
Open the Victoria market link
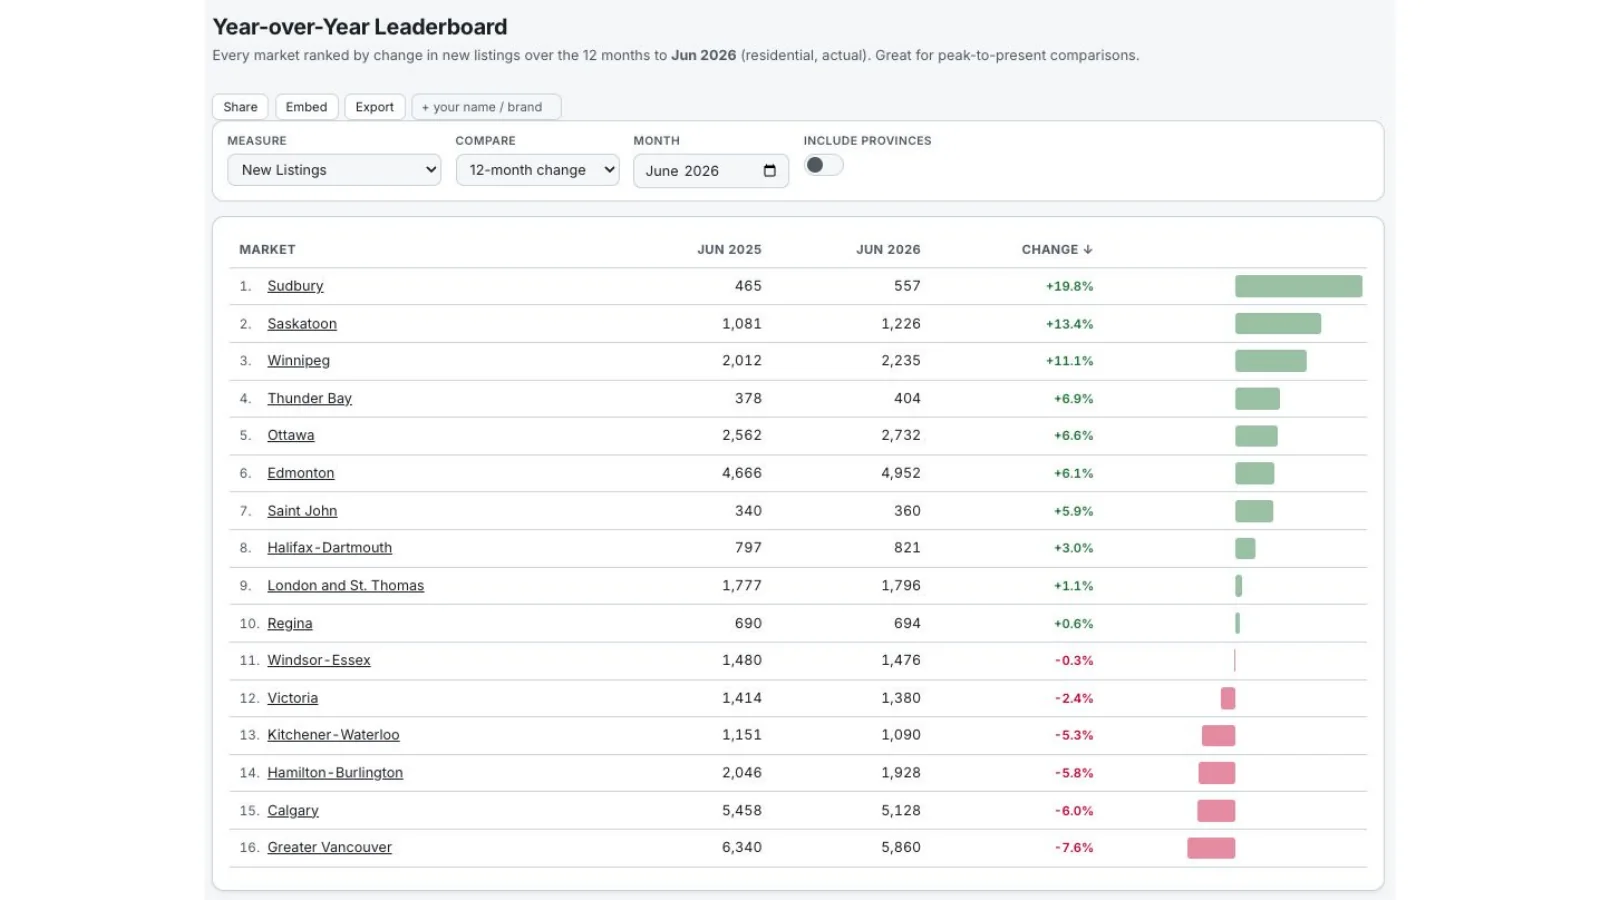point(293,698)
